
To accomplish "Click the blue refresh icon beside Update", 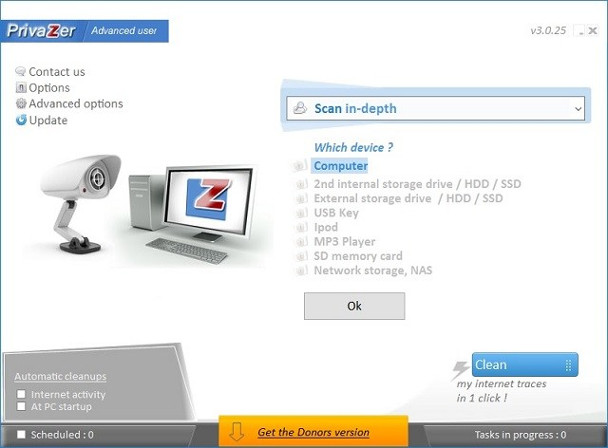I will [x=21, y=120].
